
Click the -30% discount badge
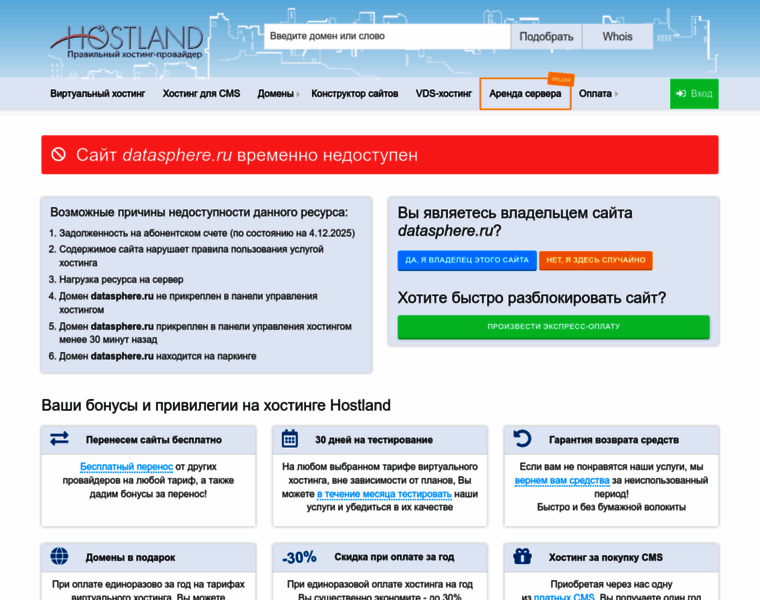coord(299,557)
